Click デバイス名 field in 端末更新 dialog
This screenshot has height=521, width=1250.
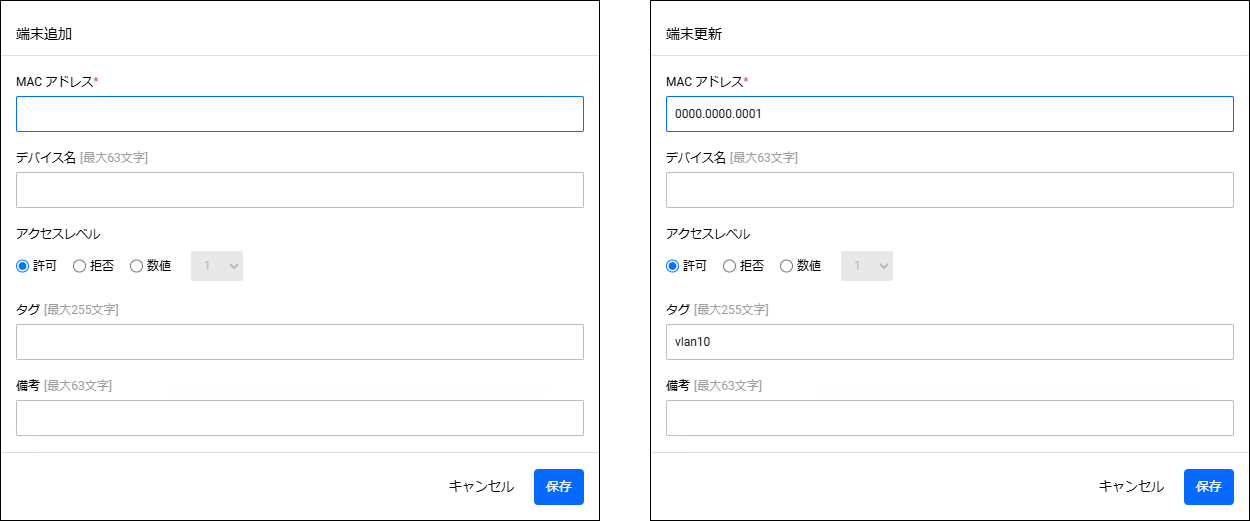[x=950, y=190]
